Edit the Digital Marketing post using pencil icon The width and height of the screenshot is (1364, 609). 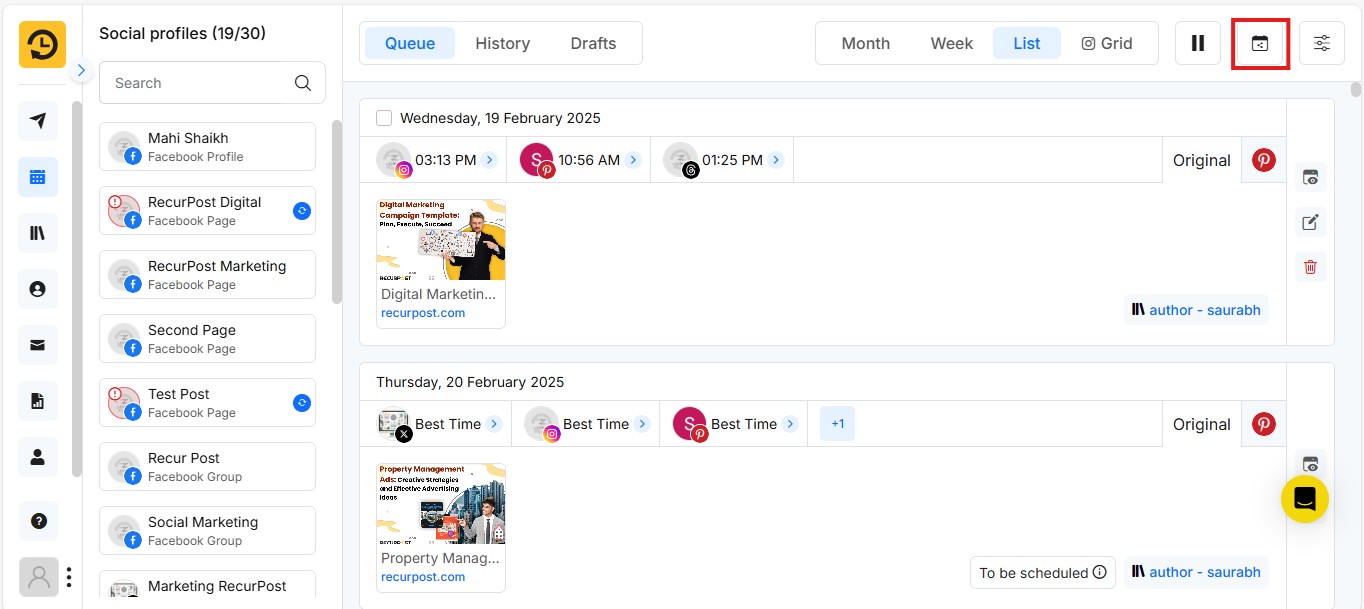pos(1310,221)
